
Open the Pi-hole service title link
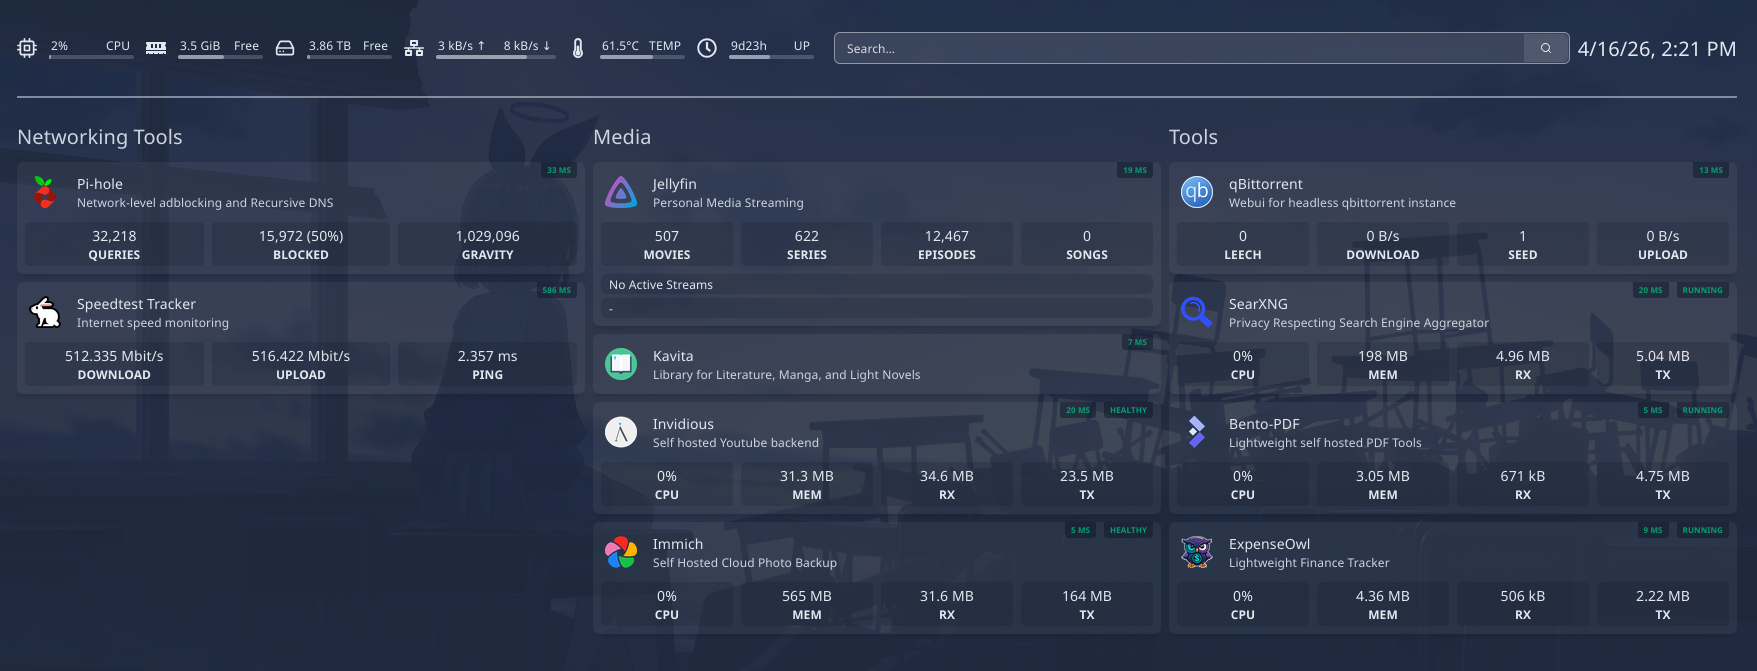point(100,184)
